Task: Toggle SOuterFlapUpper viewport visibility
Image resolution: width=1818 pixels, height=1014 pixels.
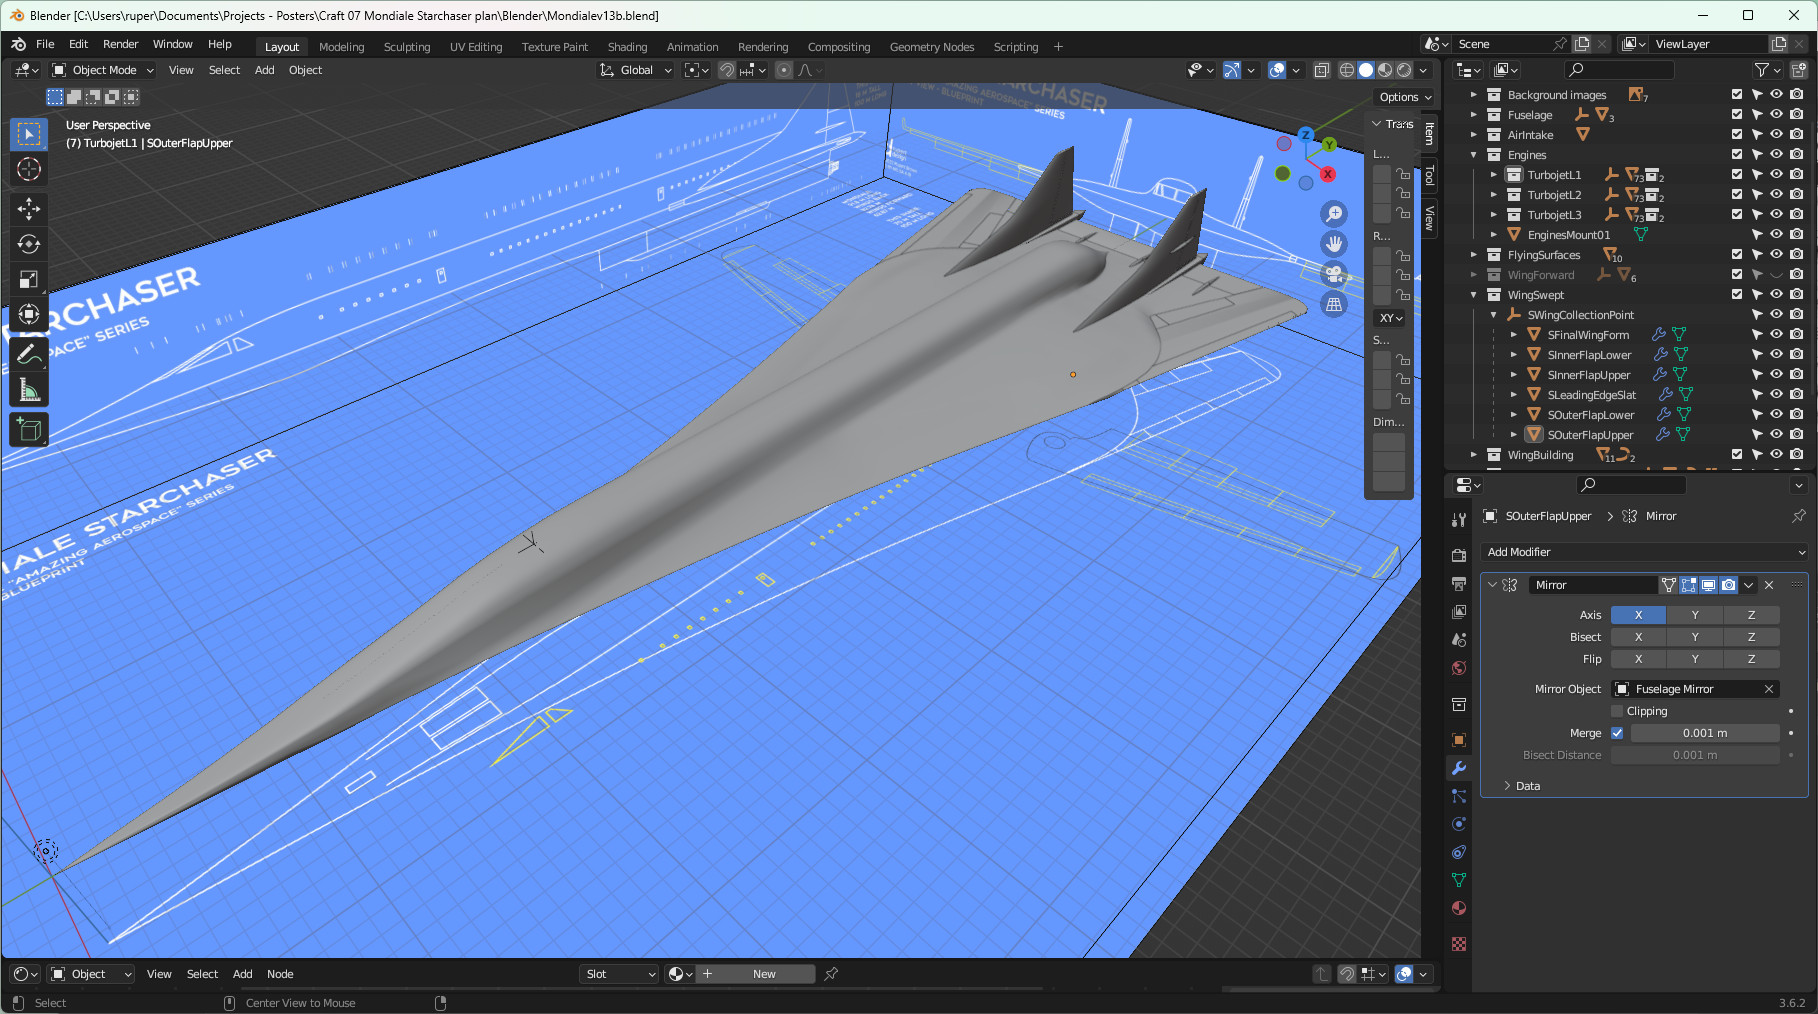Action: coord(1777,434)
